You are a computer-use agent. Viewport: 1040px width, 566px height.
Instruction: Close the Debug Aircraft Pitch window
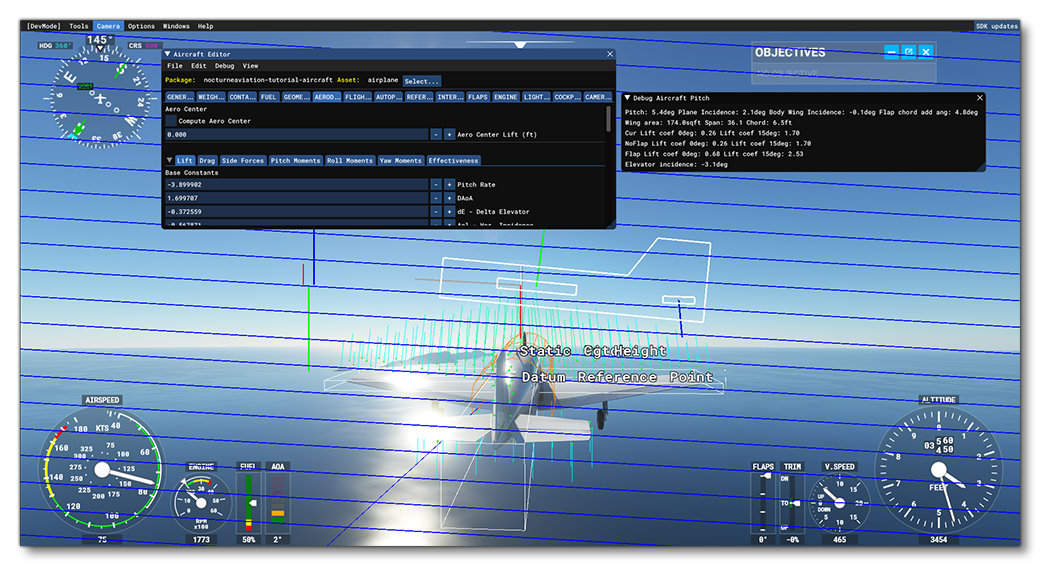980,98
